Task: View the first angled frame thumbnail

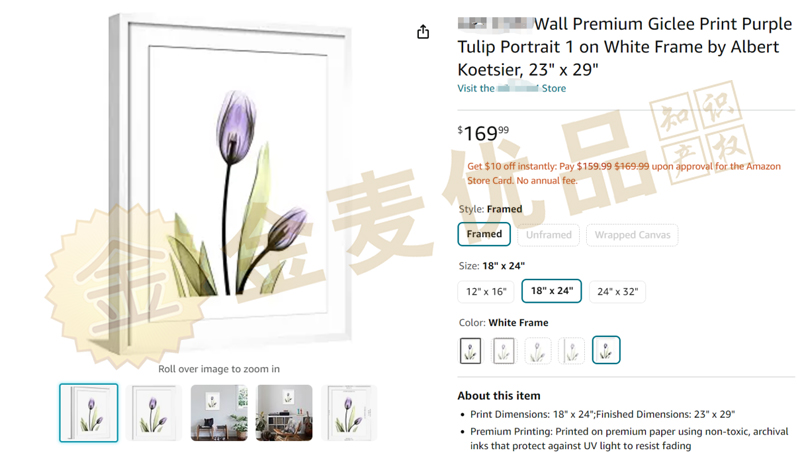Action: tap(89, 413)
